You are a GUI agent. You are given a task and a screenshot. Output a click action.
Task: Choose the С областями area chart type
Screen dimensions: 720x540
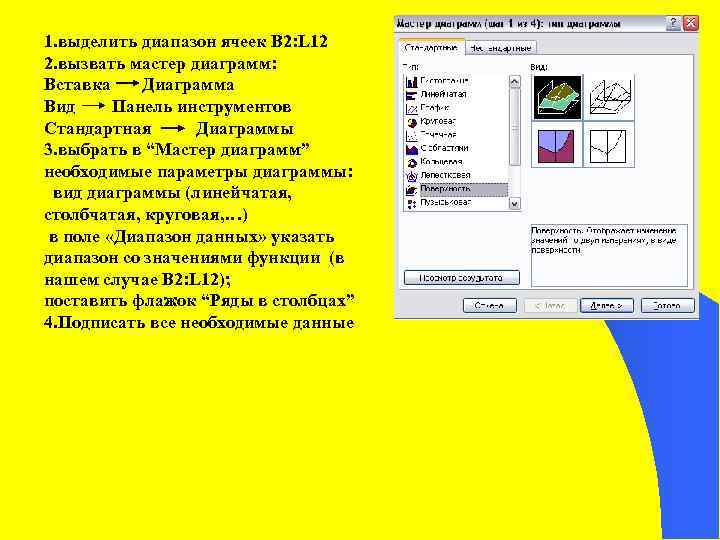click(x=438, y=149)
